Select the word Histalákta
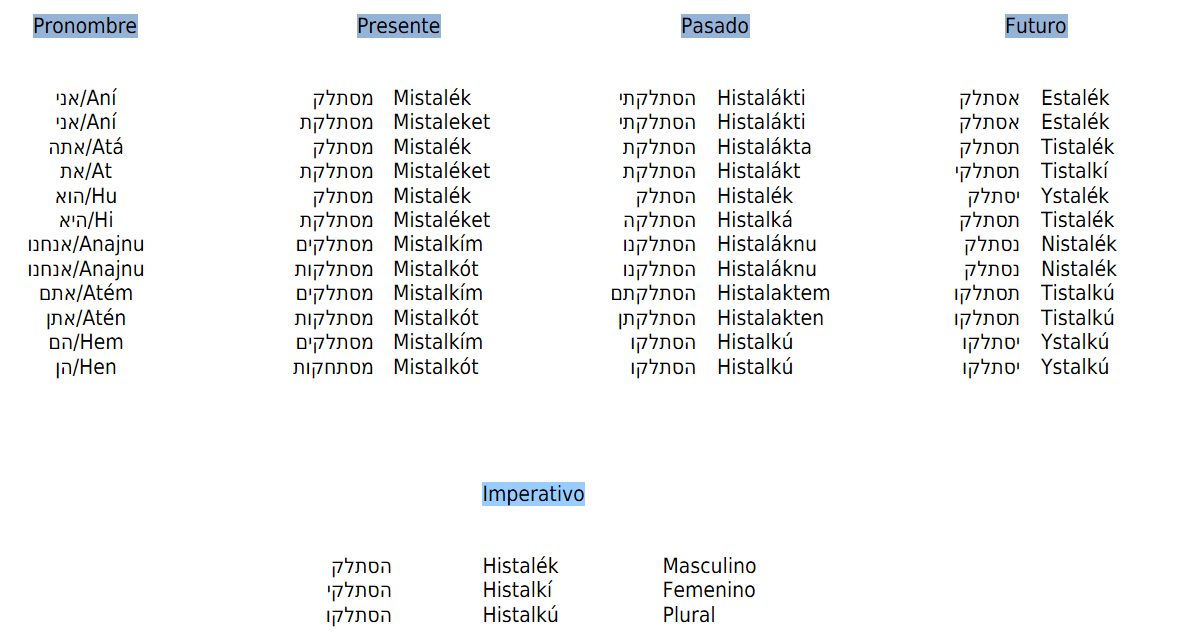 (764, 147)
